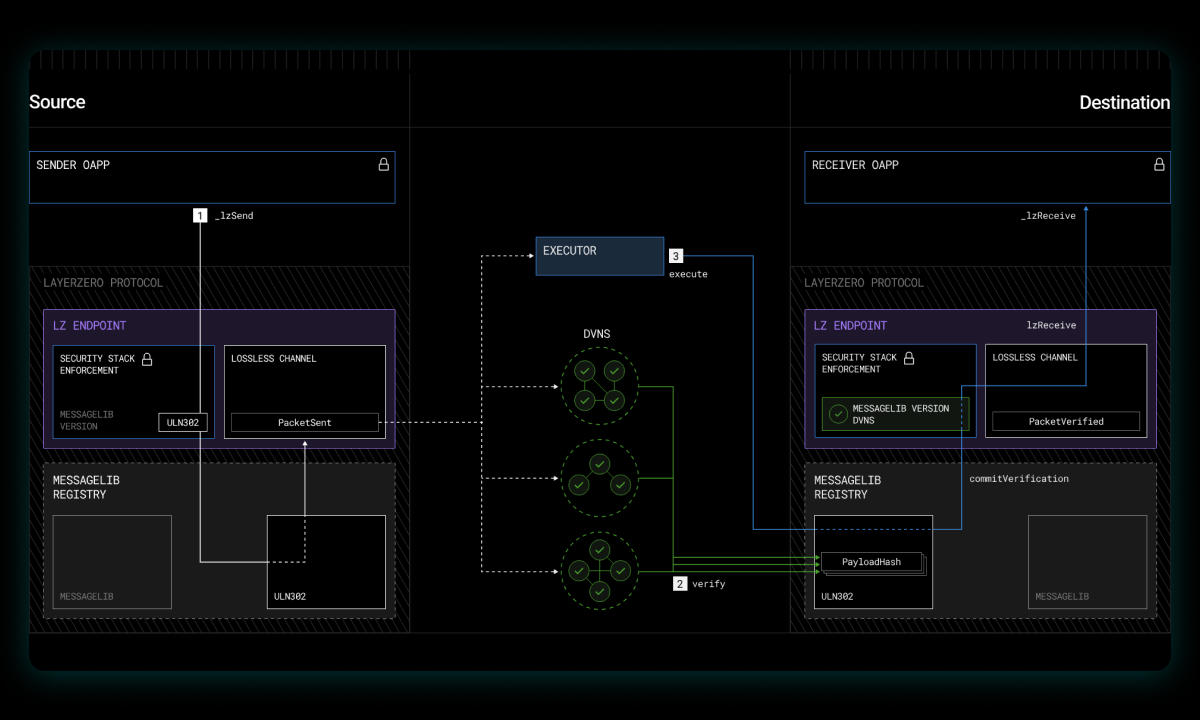Click lock icon beside Destination Security Stack Enforcement
The height and width of the screenshot is (720, 1200).
[909, 358]
